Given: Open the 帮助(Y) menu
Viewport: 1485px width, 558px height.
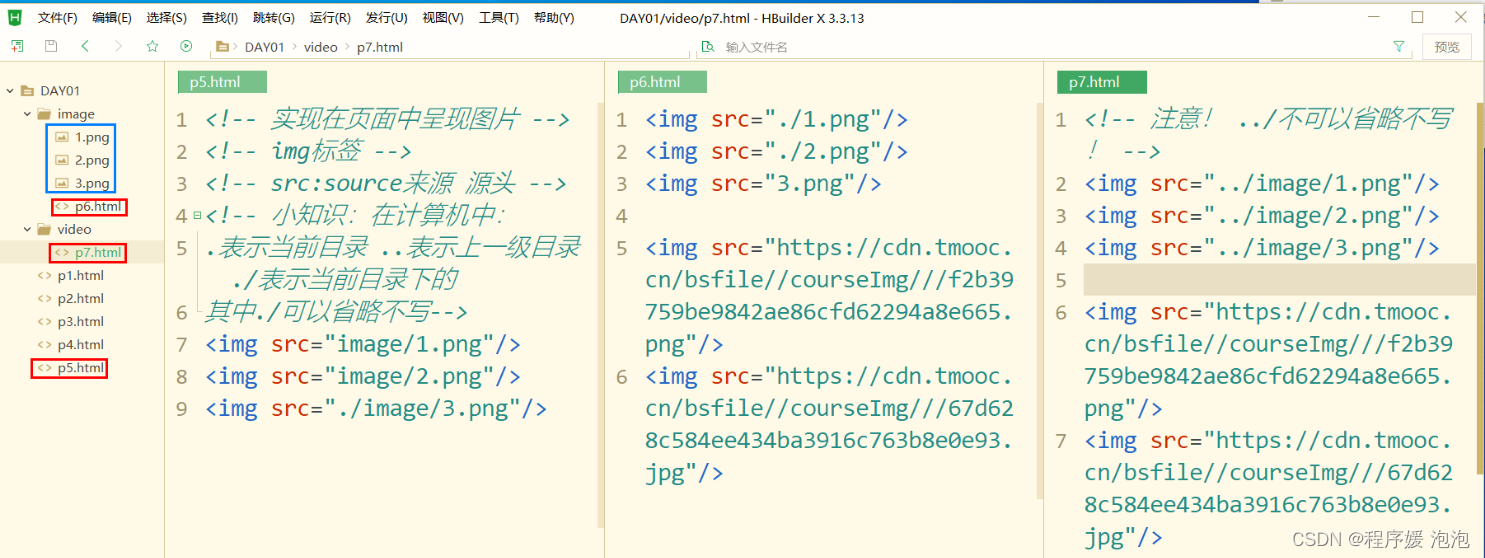Looking at the screenshot, I should (553, 18).
